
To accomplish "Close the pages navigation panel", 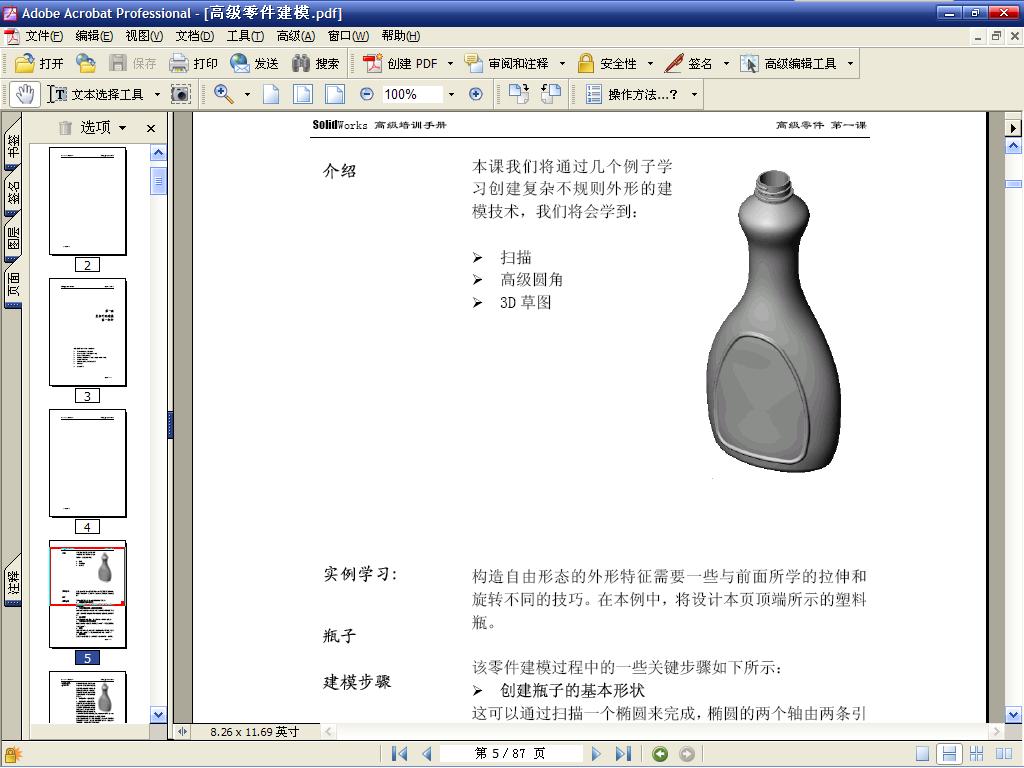I will click(x=151, y=128).
